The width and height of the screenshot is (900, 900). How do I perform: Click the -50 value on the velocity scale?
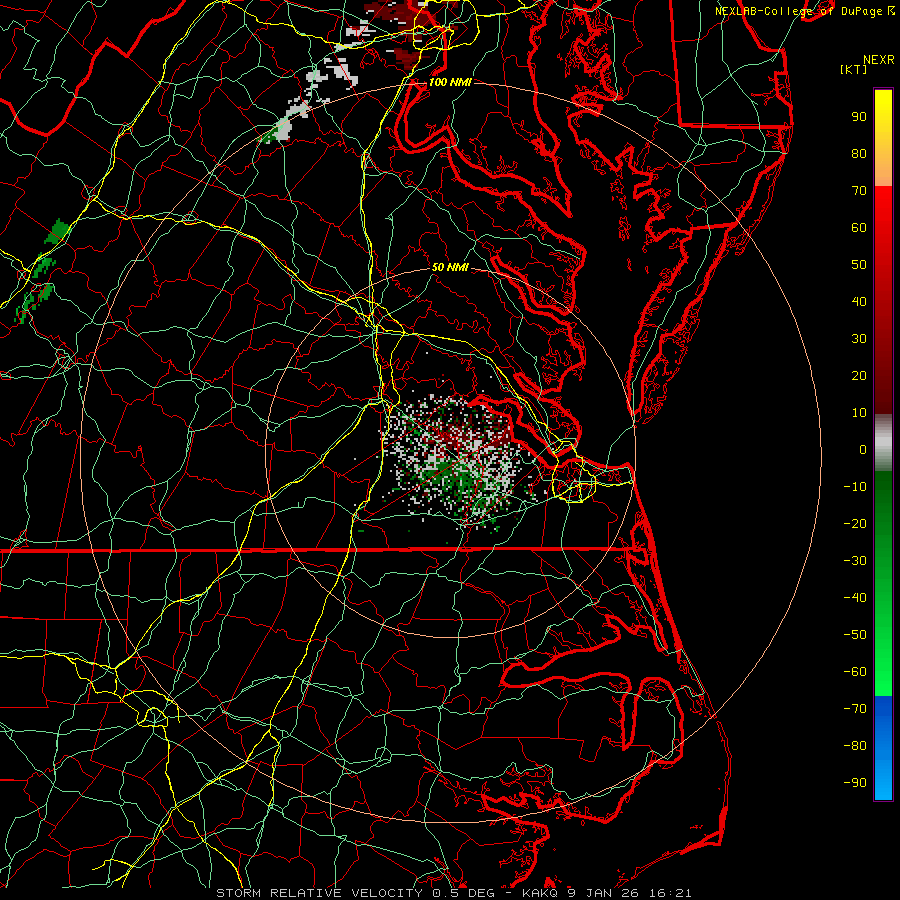tap(855, 635)
